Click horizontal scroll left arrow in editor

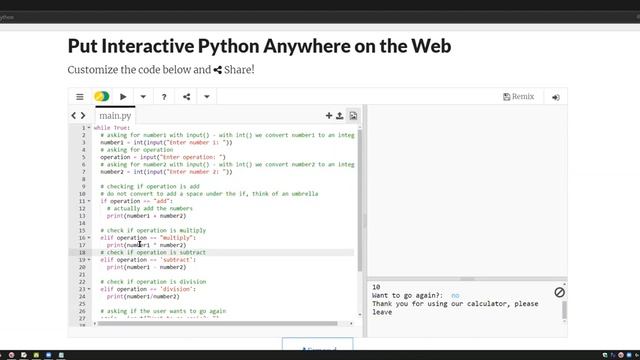click(95, 324)
